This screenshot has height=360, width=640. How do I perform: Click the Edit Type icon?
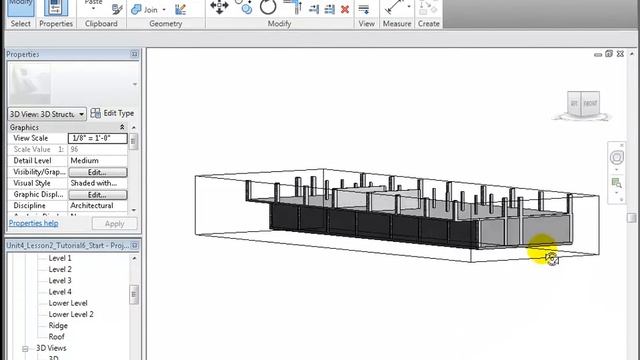click(96, 113)
